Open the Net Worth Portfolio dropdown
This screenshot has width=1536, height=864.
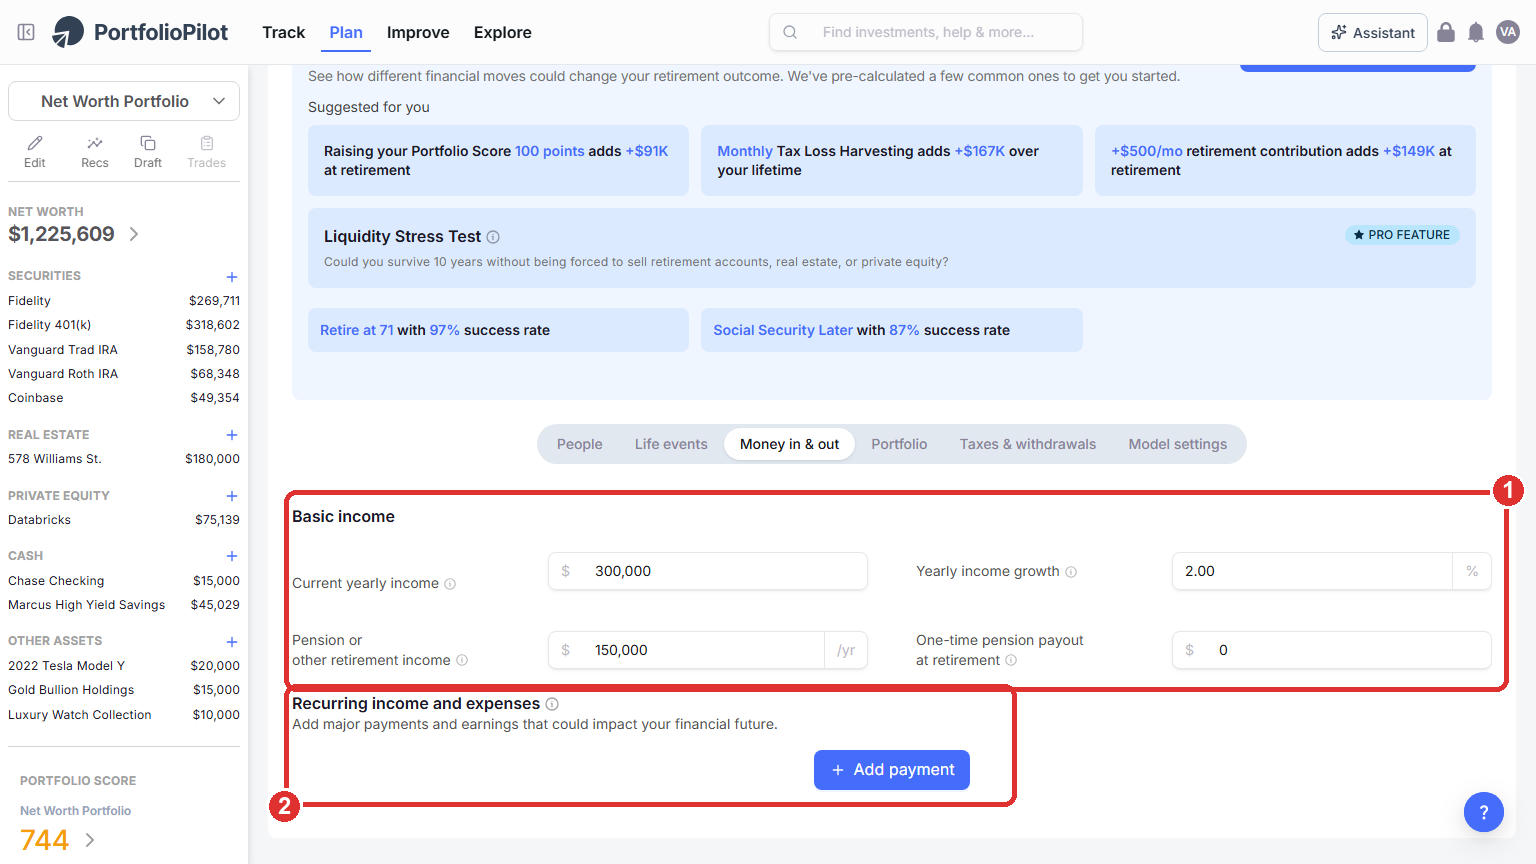(124, 101)
